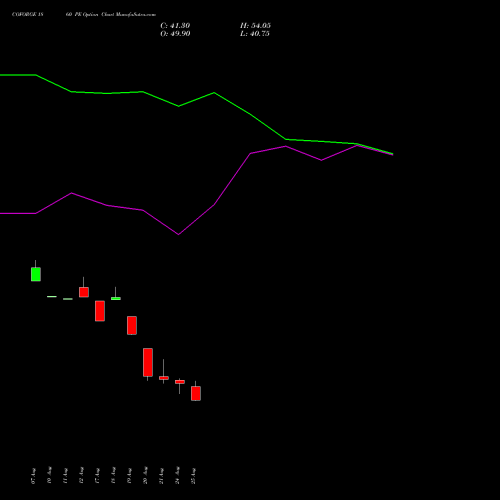This screenshot has width=500, height=500.
Task: Select the 20 Aug date axis label
Action: coord(145,475)
